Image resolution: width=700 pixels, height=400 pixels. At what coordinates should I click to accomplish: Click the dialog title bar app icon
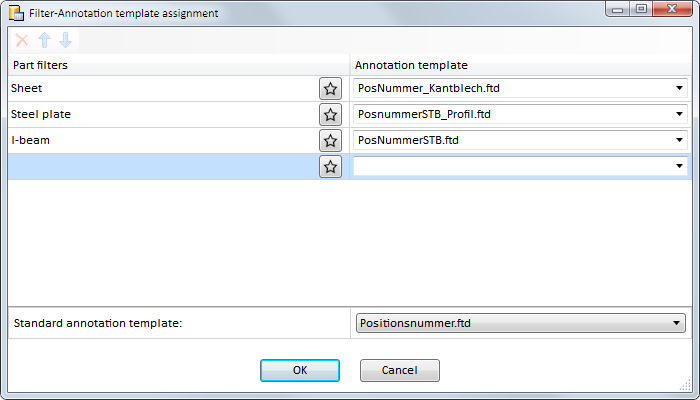16,13
